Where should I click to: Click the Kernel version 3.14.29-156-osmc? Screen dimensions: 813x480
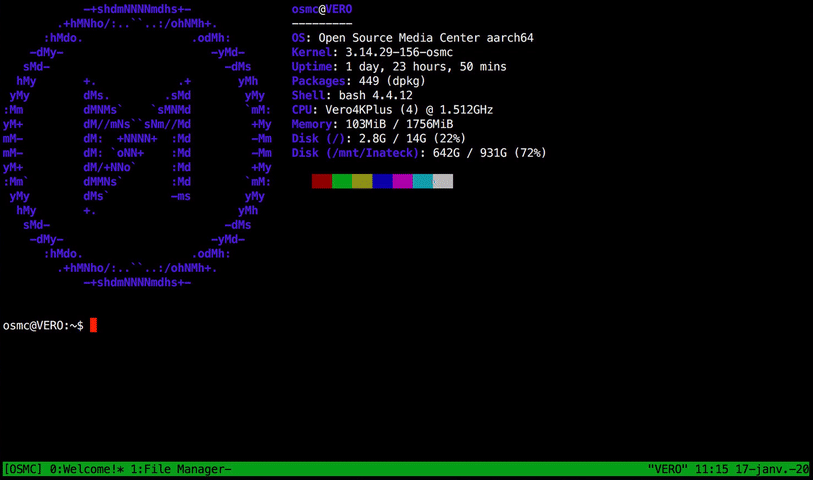point(399,52)
